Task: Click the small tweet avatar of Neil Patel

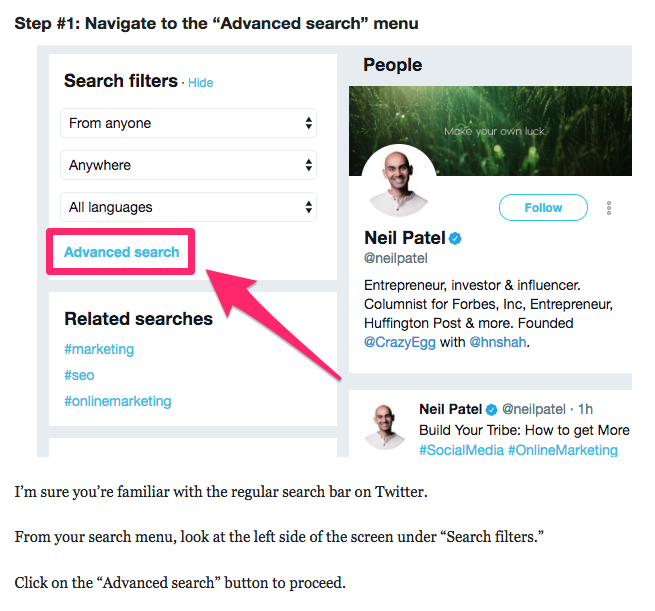Action: (x=384, y=427)
